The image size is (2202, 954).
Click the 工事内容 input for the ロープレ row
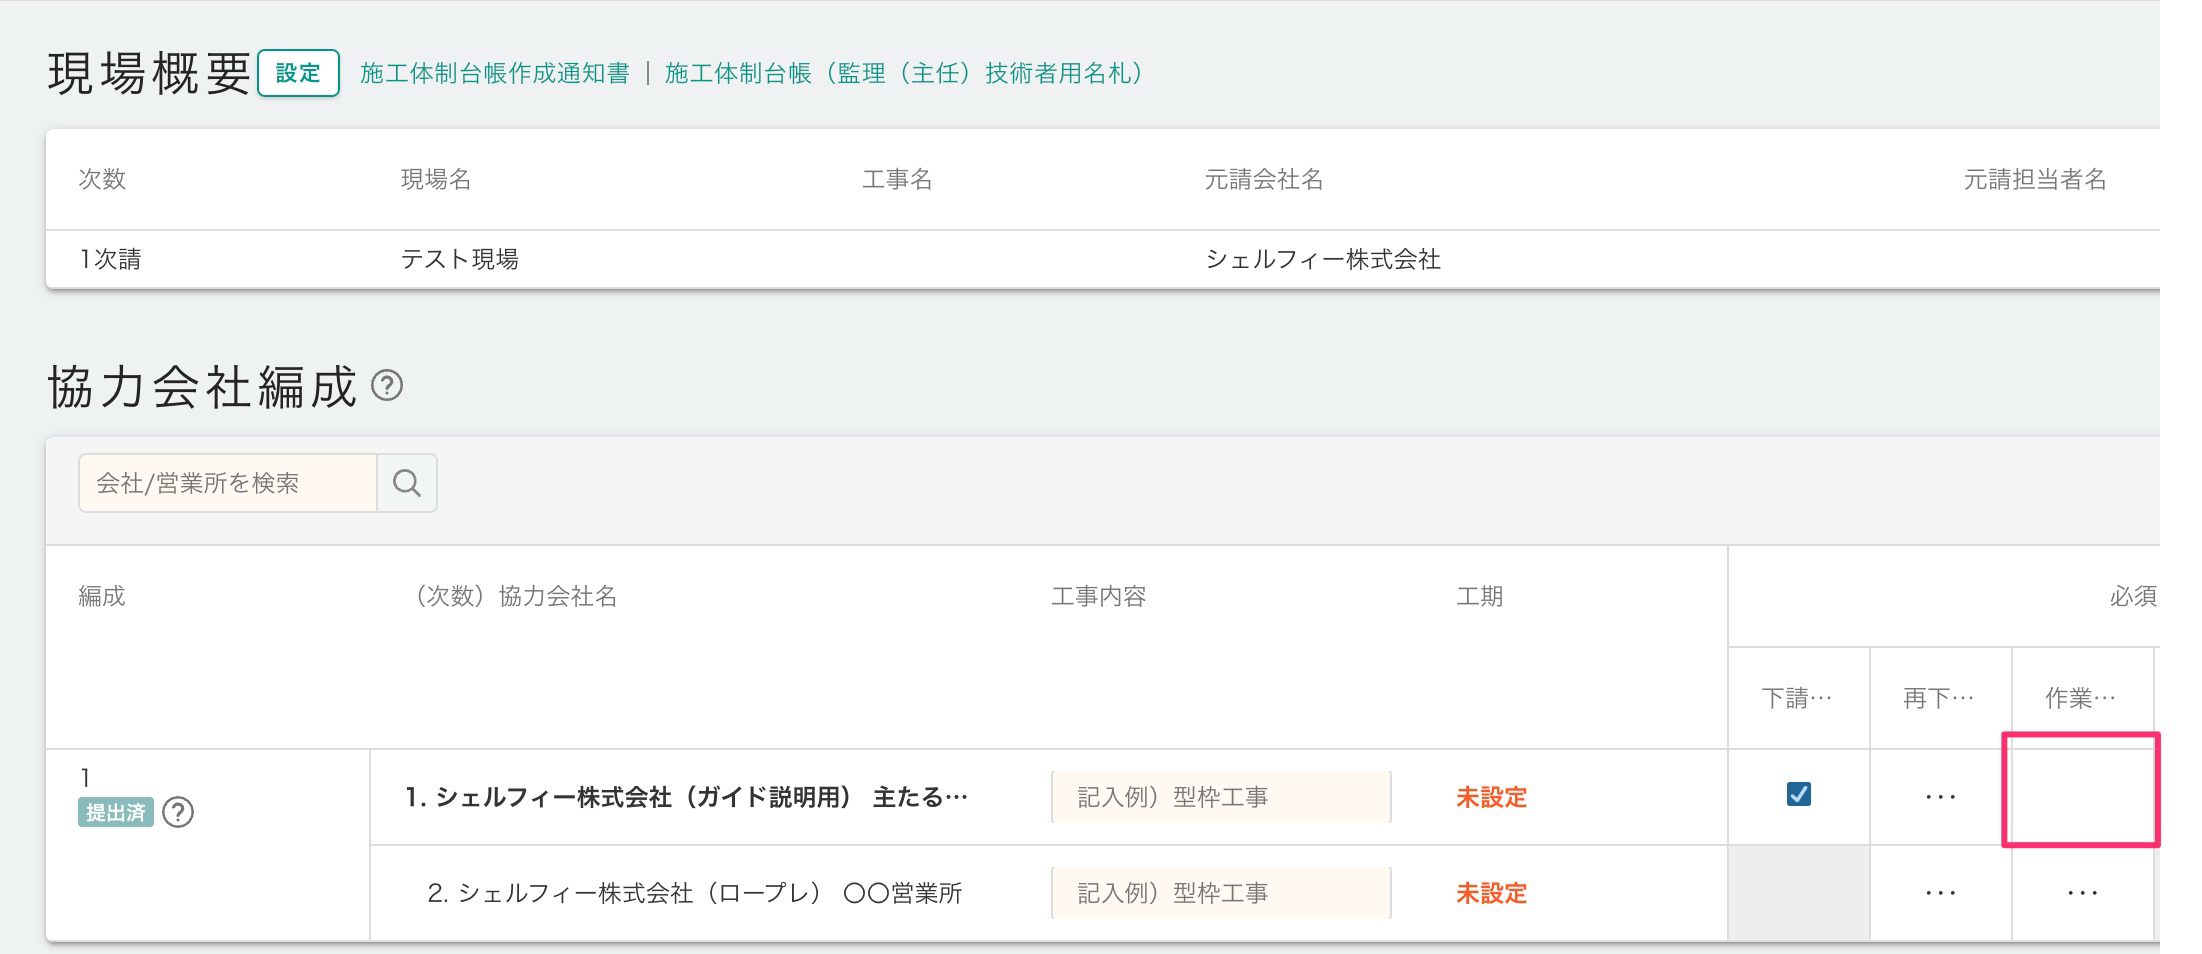tap(1220, 893)
